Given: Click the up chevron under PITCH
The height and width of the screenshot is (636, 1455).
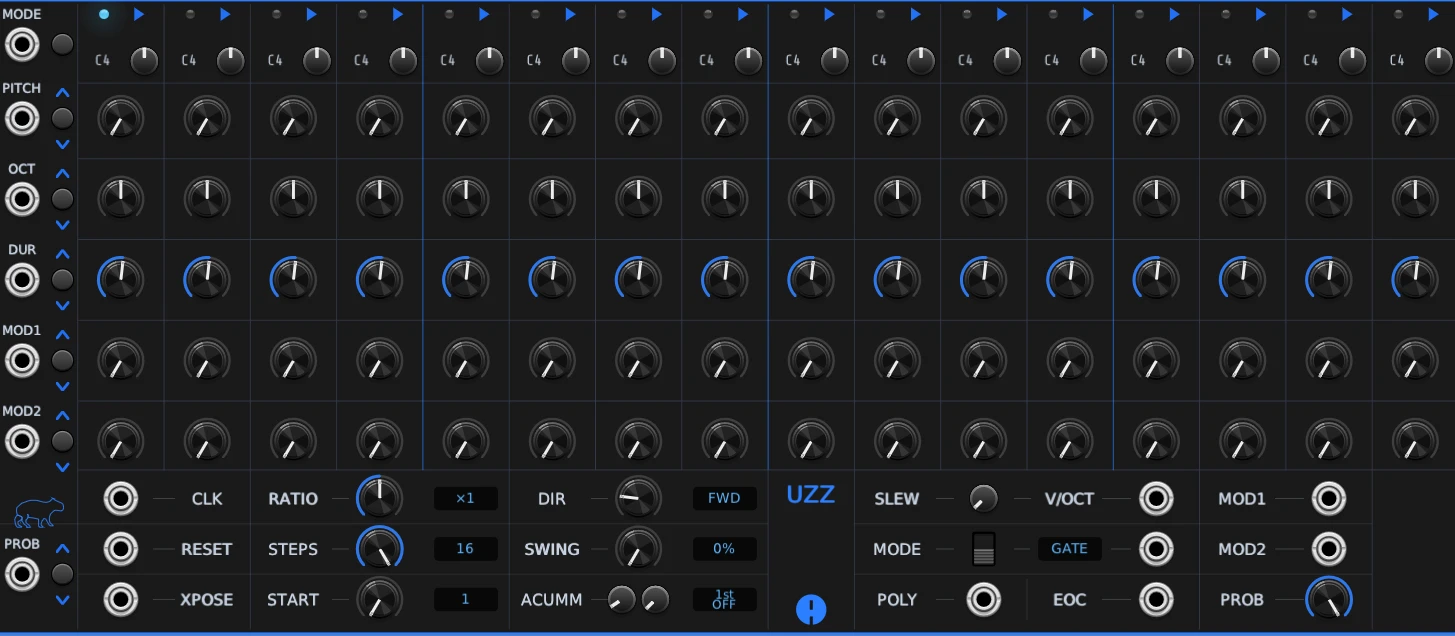Looking at the screenshot, I should (63, 93).
